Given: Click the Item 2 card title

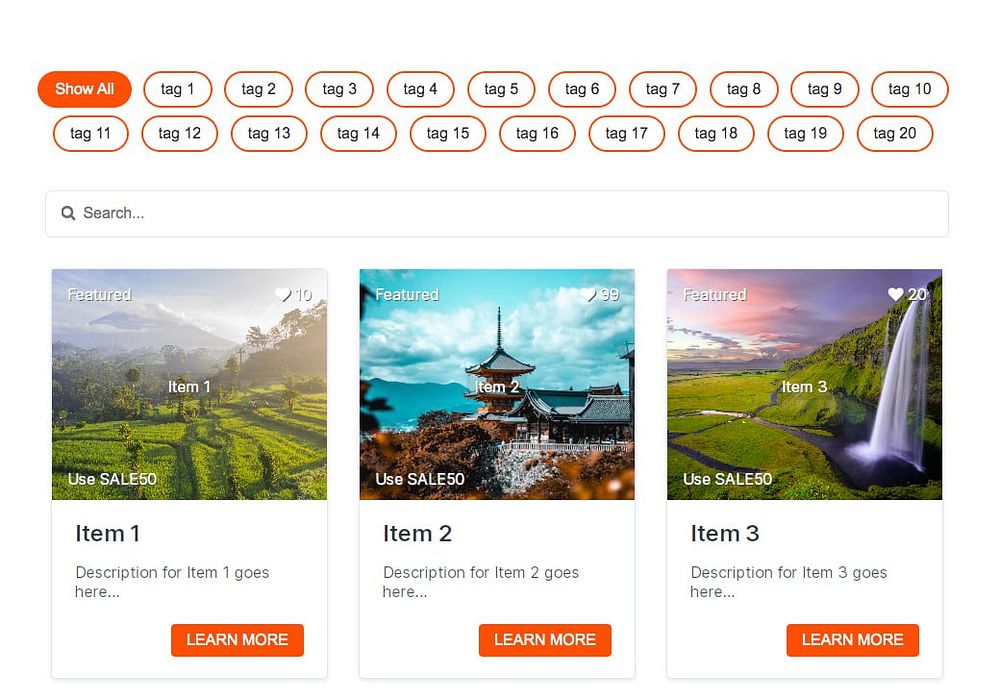Looking at the screenshot, I should [417, 534].
